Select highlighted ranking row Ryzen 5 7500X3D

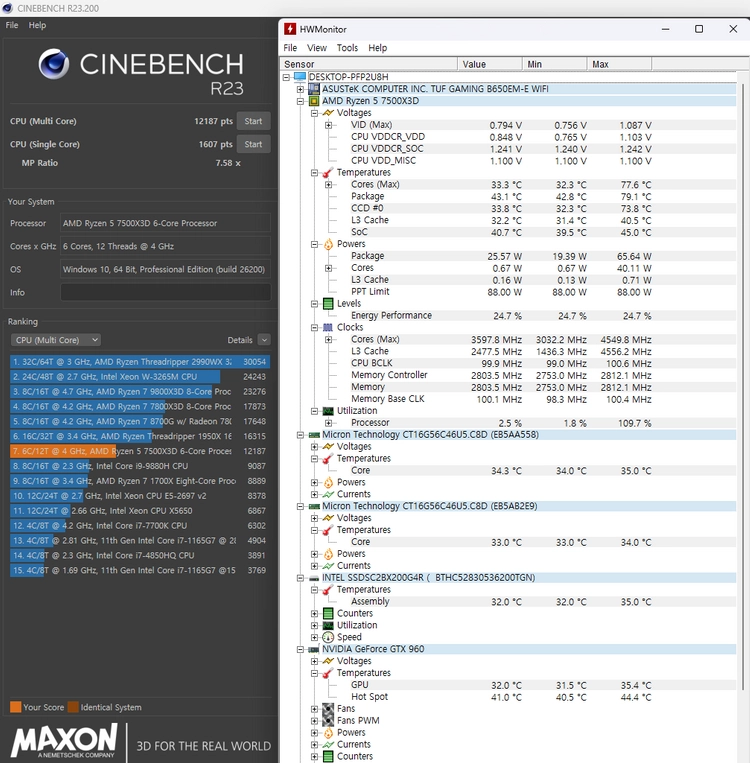point(140,451)
